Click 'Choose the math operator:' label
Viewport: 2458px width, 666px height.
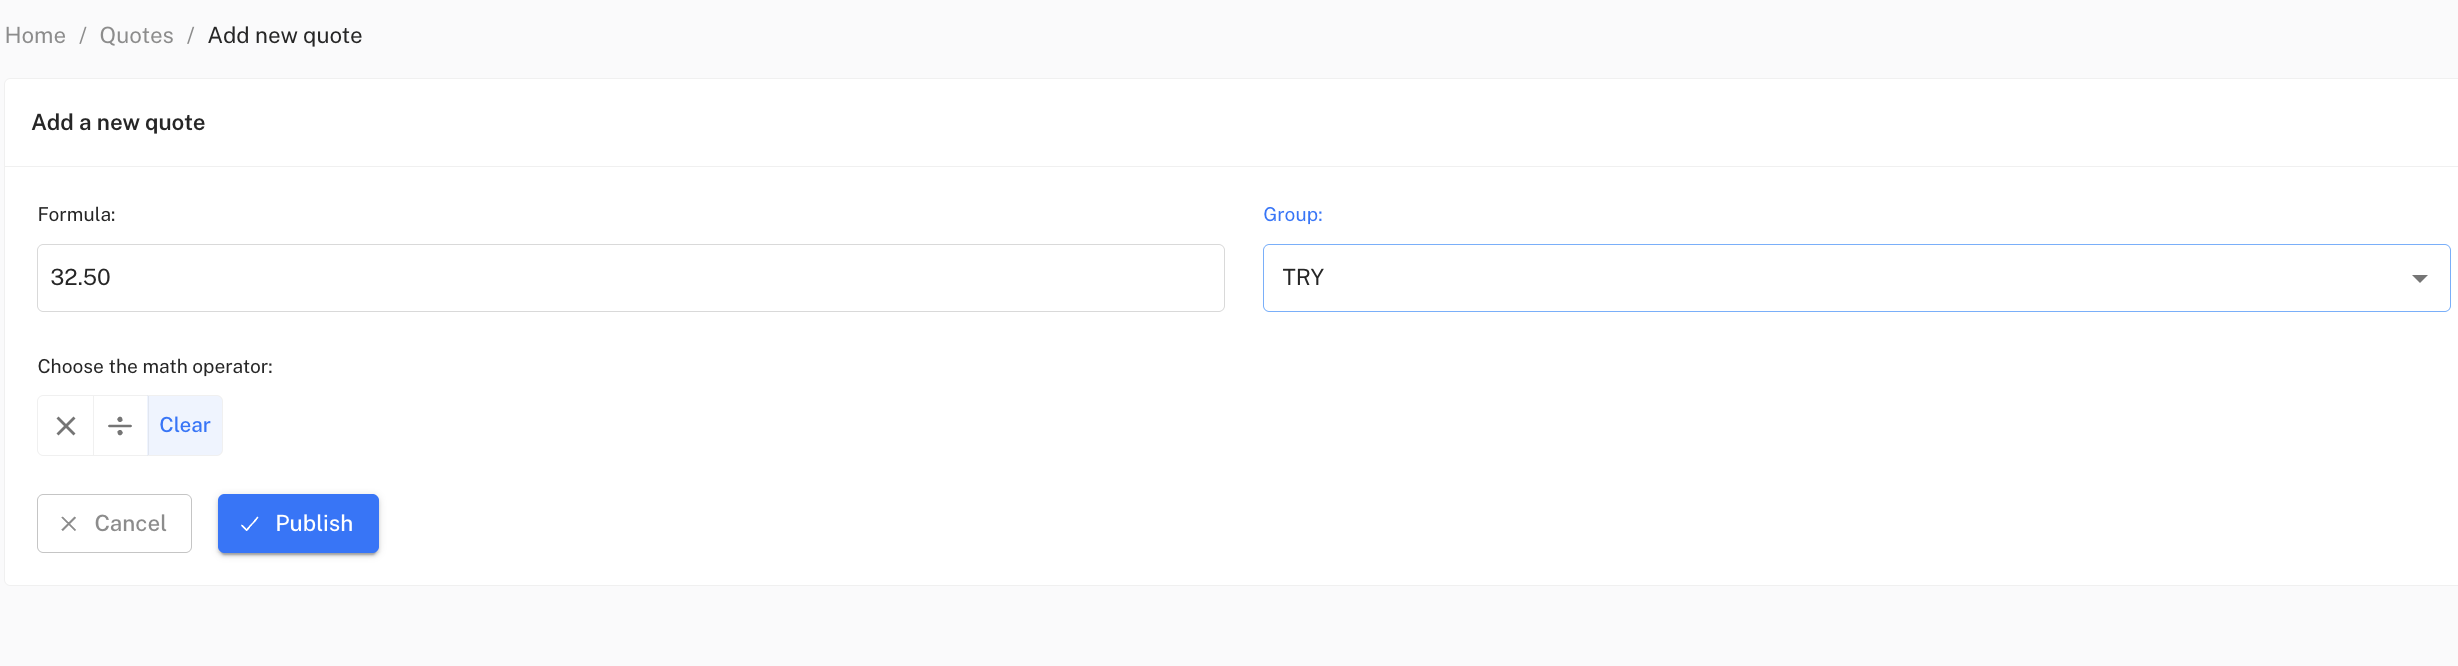155,367
